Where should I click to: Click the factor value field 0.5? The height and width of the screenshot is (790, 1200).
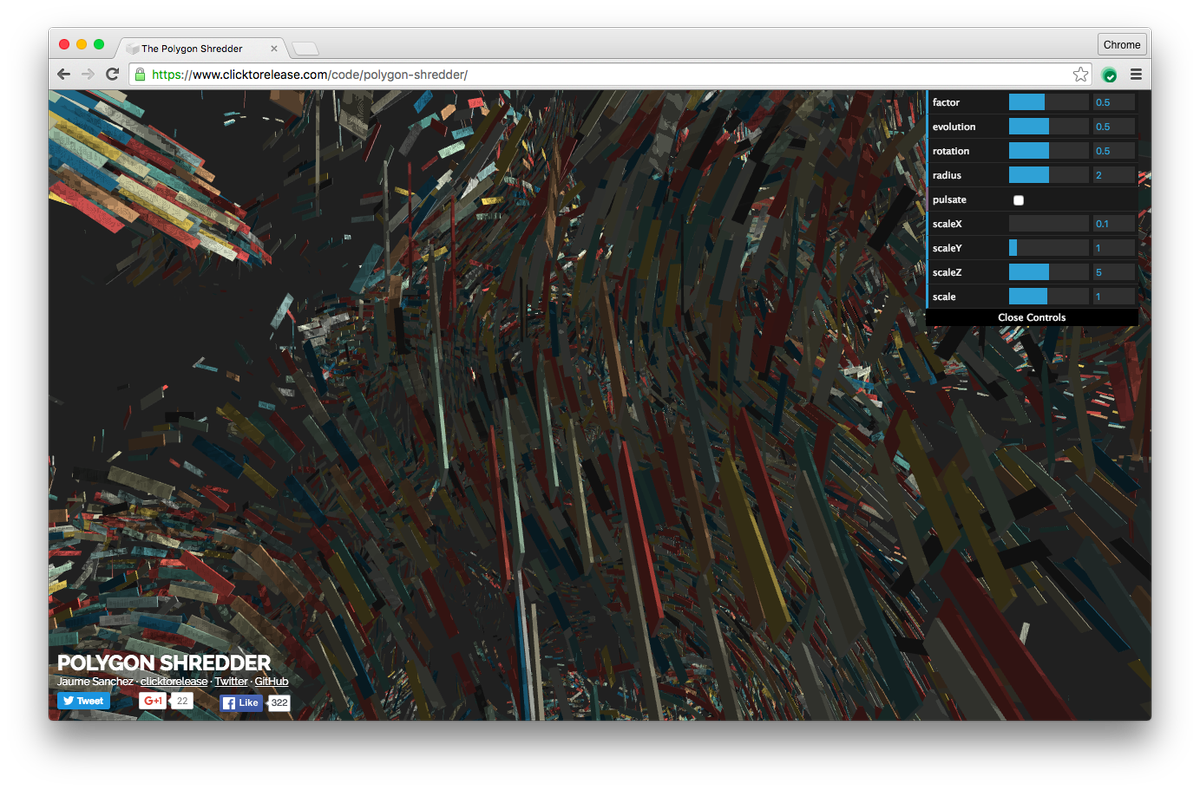coord(1114,102)
